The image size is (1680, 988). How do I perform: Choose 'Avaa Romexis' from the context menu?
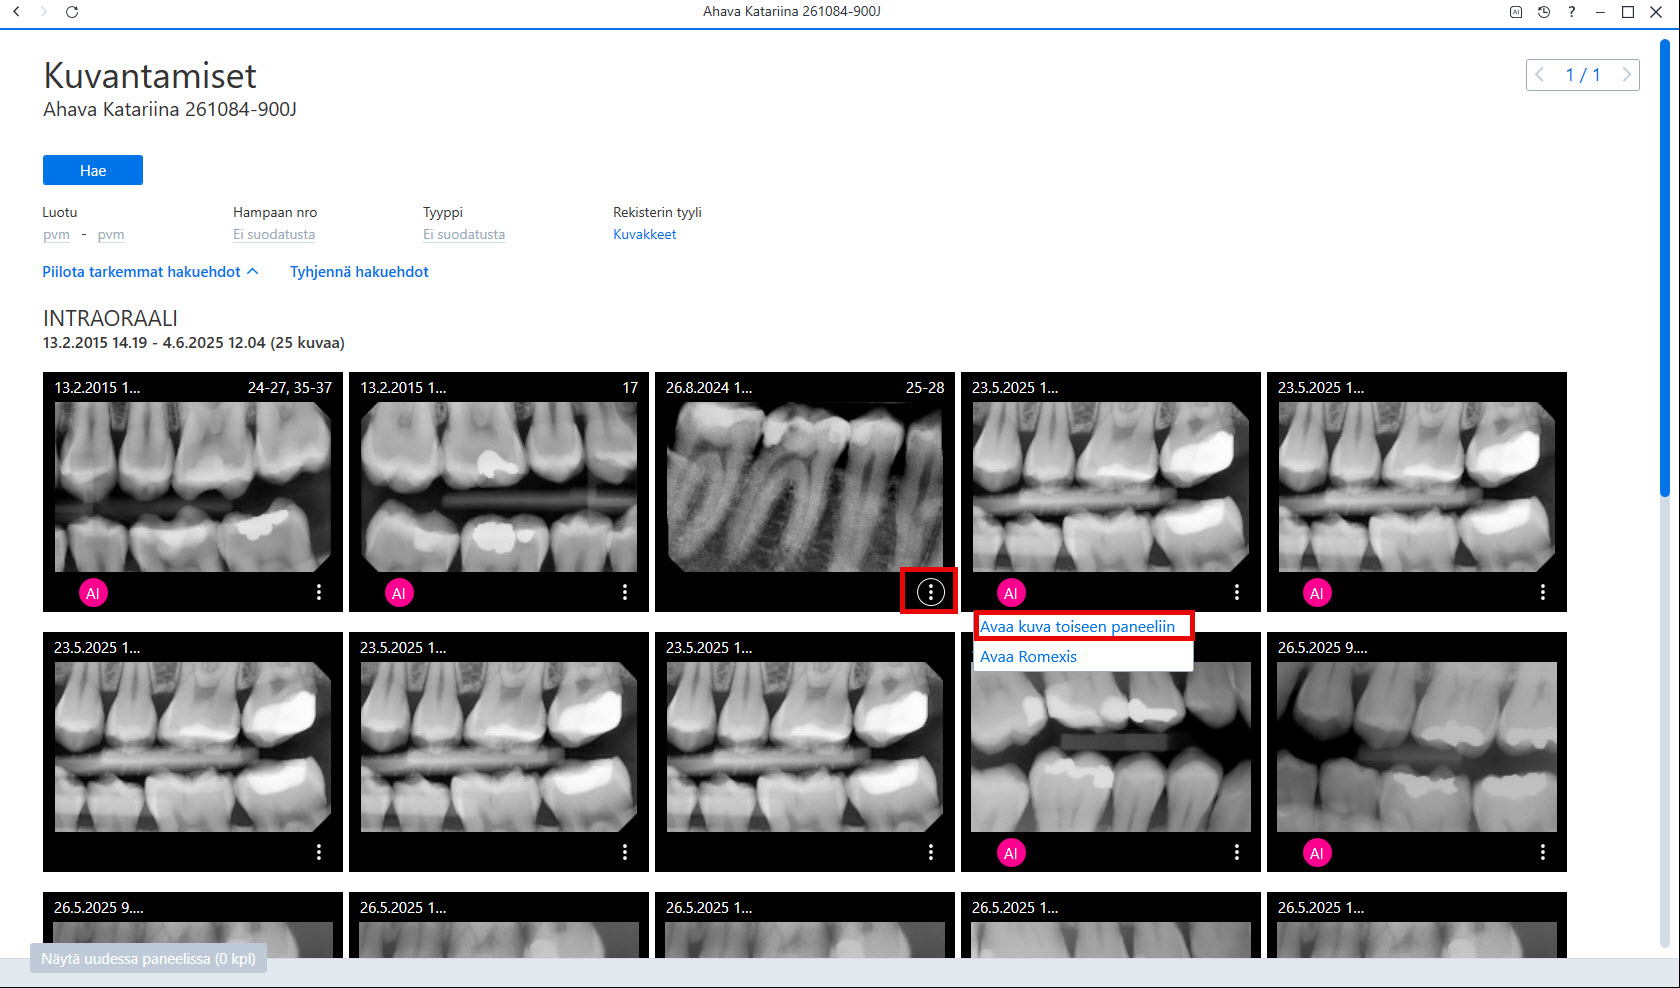pyautogui.click(x=1028, y=657)
